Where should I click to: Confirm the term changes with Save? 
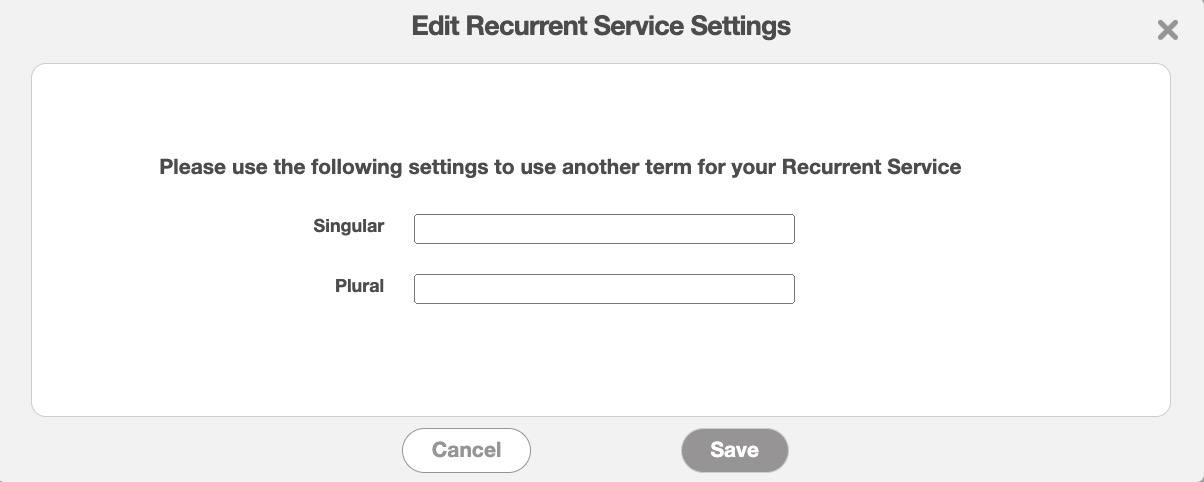(735, 450)
